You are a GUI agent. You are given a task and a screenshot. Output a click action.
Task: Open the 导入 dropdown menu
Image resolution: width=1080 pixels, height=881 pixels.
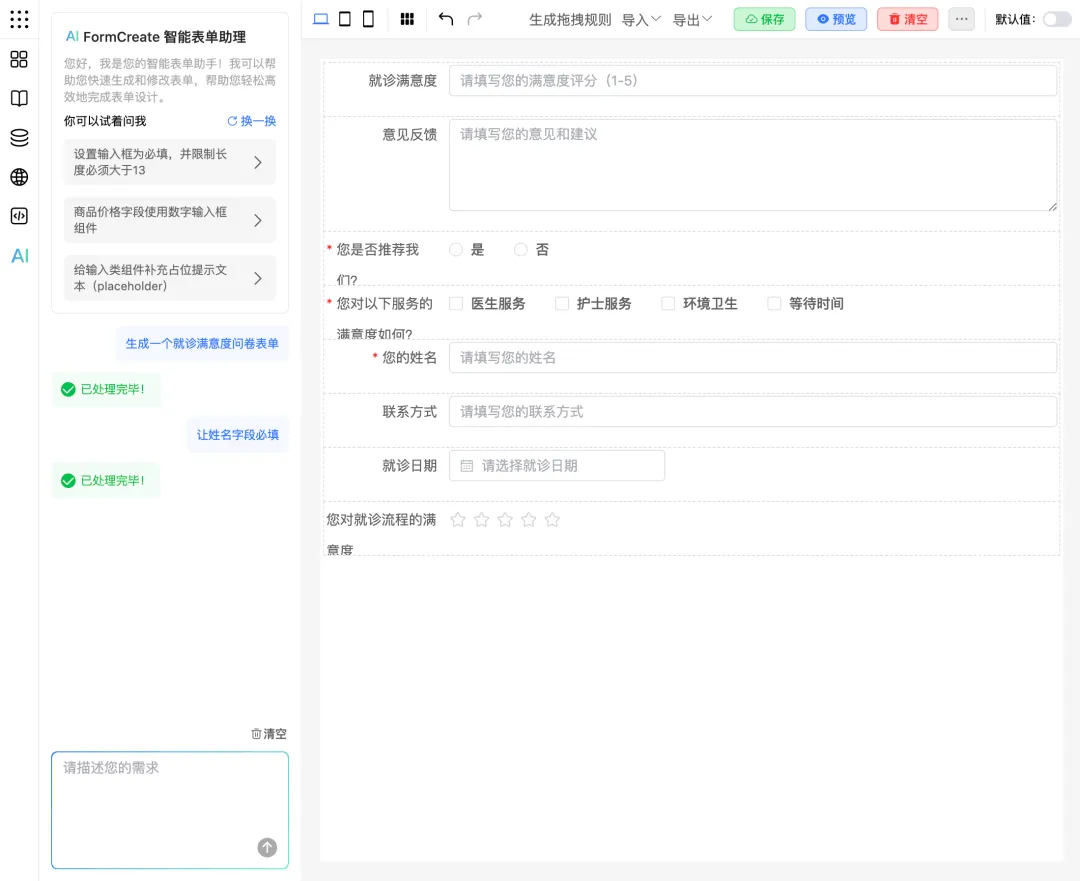(641, 18)
